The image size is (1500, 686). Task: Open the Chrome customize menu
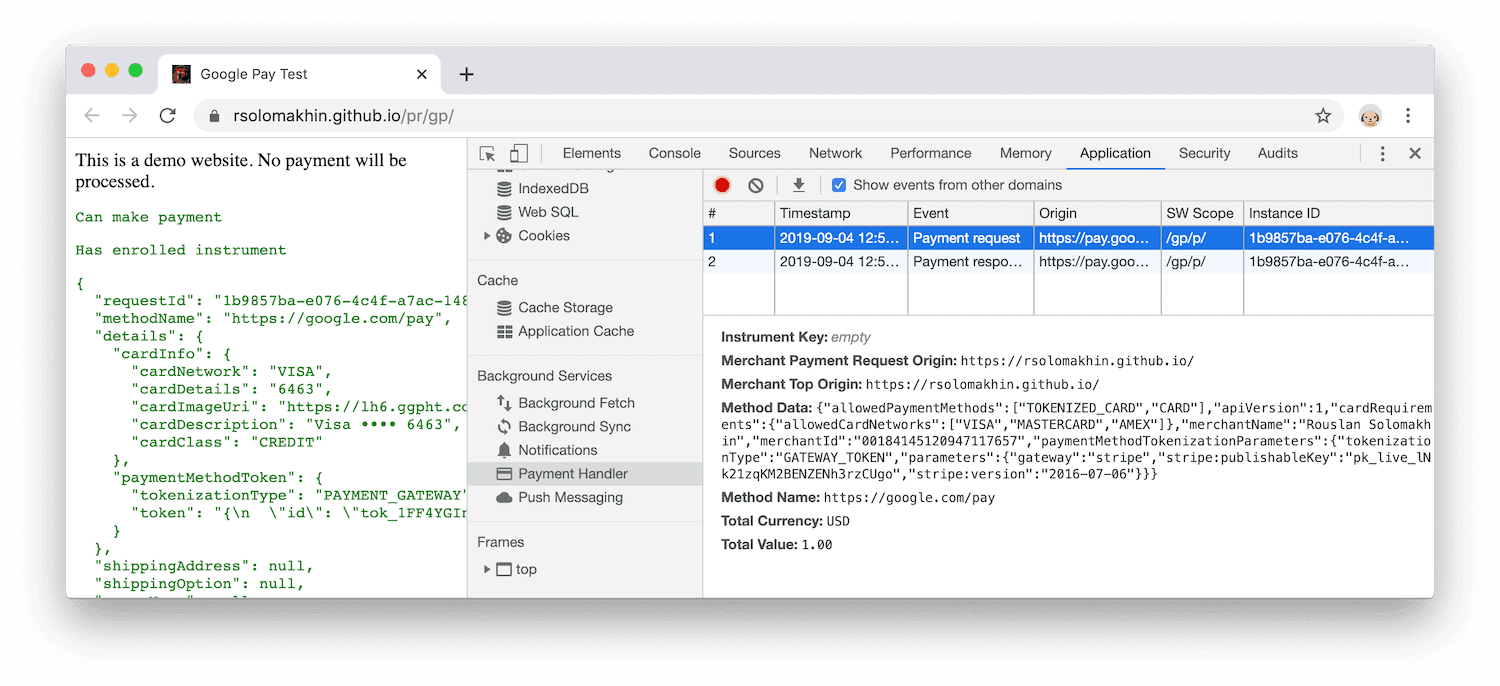coord(1408,115)
